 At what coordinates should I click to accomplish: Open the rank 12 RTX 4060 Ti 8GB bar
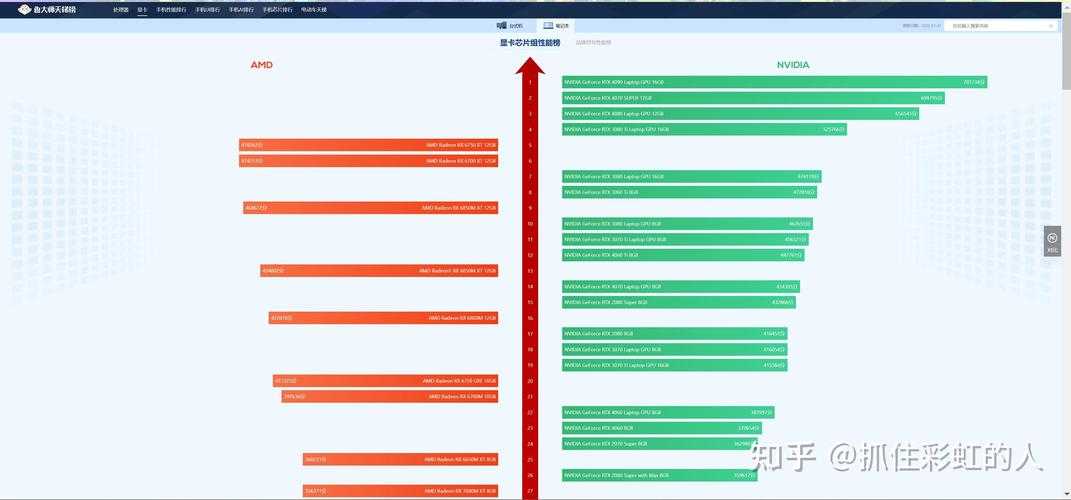click(x=683, y=255)
